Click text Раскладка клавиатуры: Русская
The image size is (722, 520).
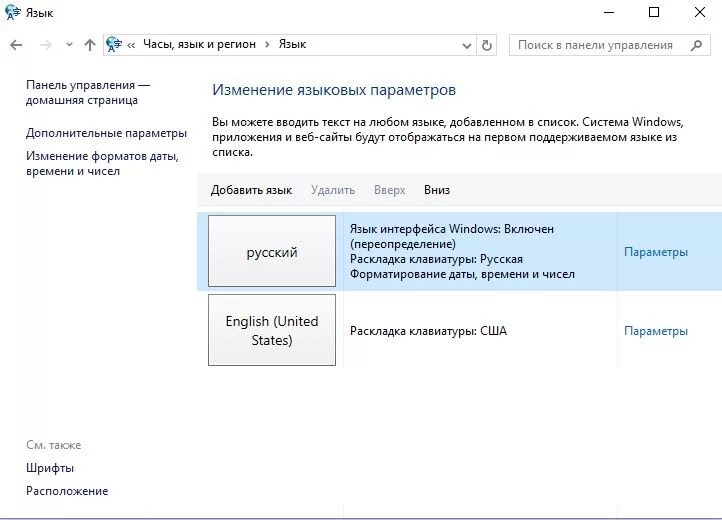(436, 259)
